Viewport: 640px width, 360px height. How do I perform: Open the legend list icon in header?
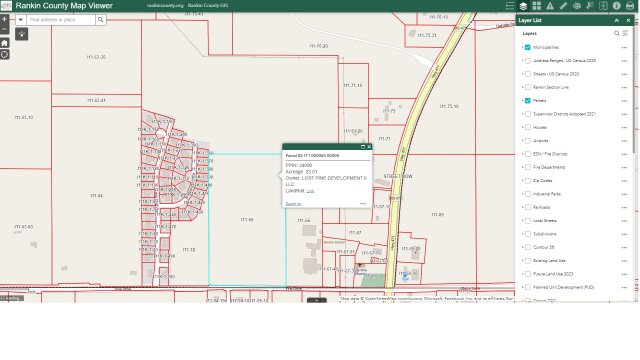pos(509,6)
